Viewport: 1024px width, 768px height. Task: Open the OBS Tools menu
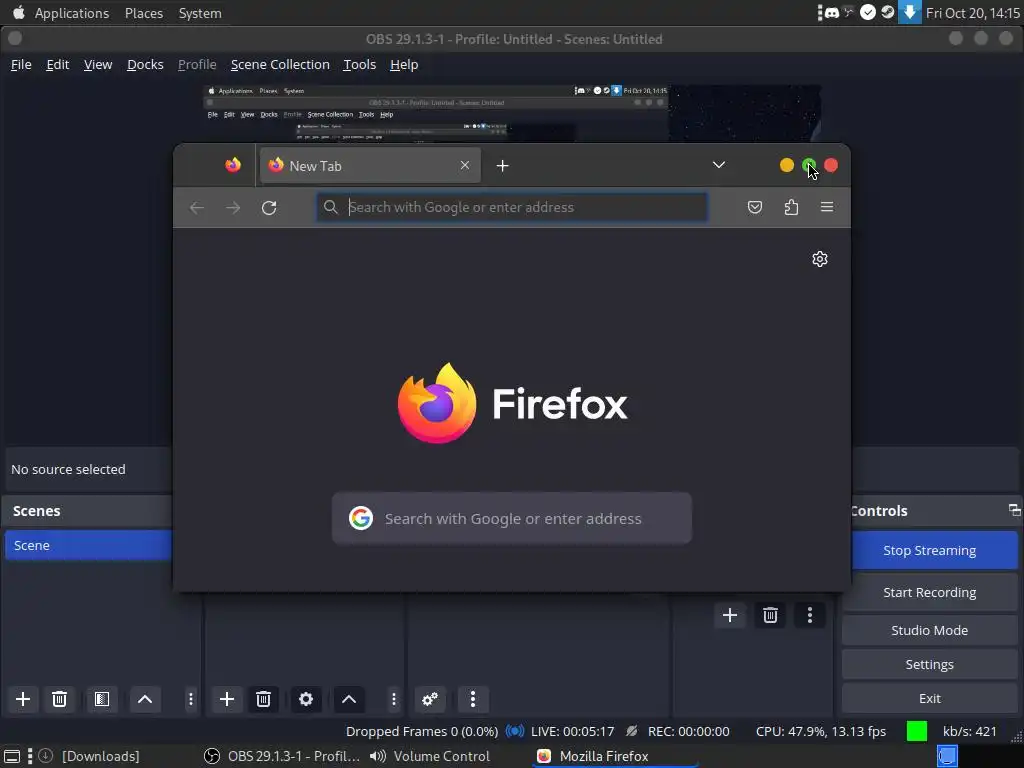[x=360, y=65]
